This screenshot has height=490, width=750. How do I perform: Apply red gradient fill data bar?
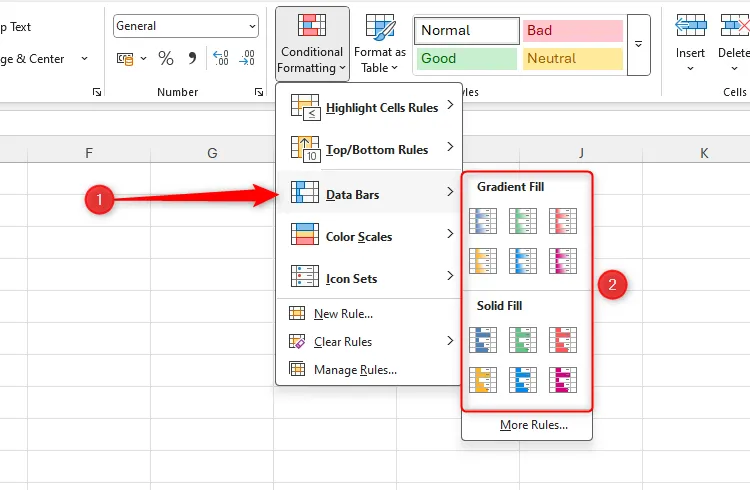(563, 221)
